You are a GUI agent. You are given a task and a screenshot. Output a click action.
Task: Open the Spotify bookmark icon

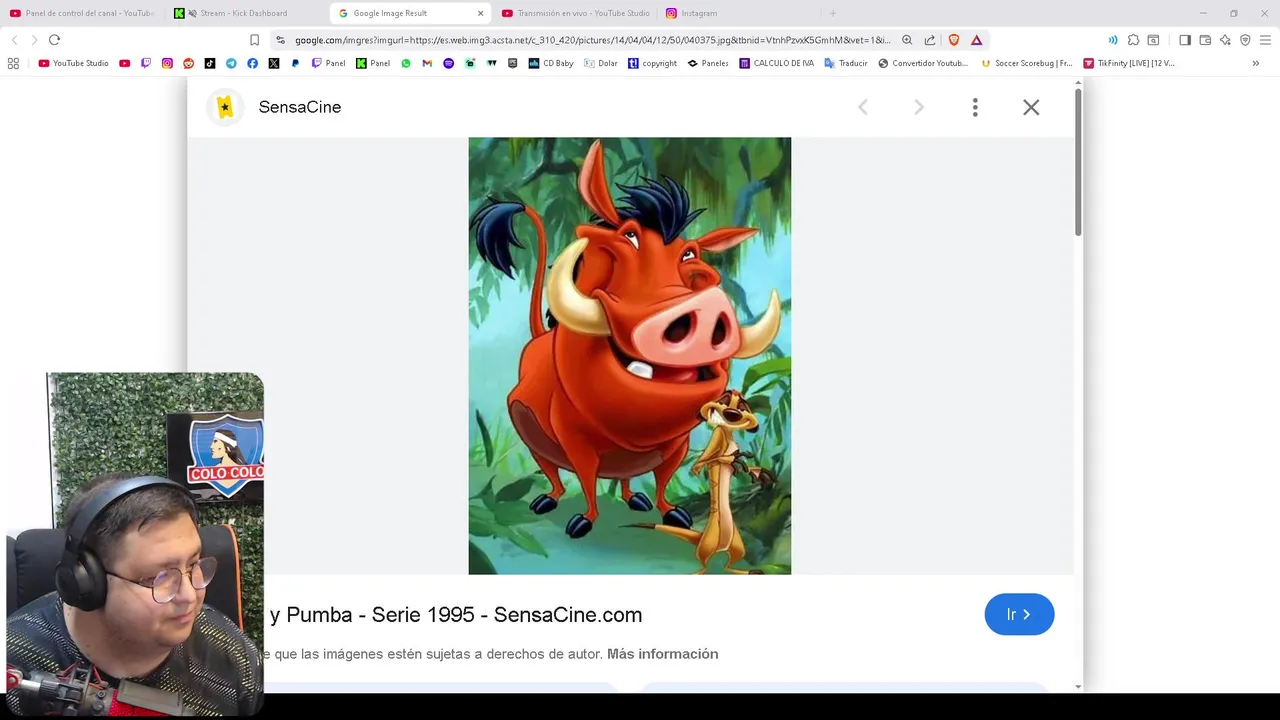[x=448, y=63]
